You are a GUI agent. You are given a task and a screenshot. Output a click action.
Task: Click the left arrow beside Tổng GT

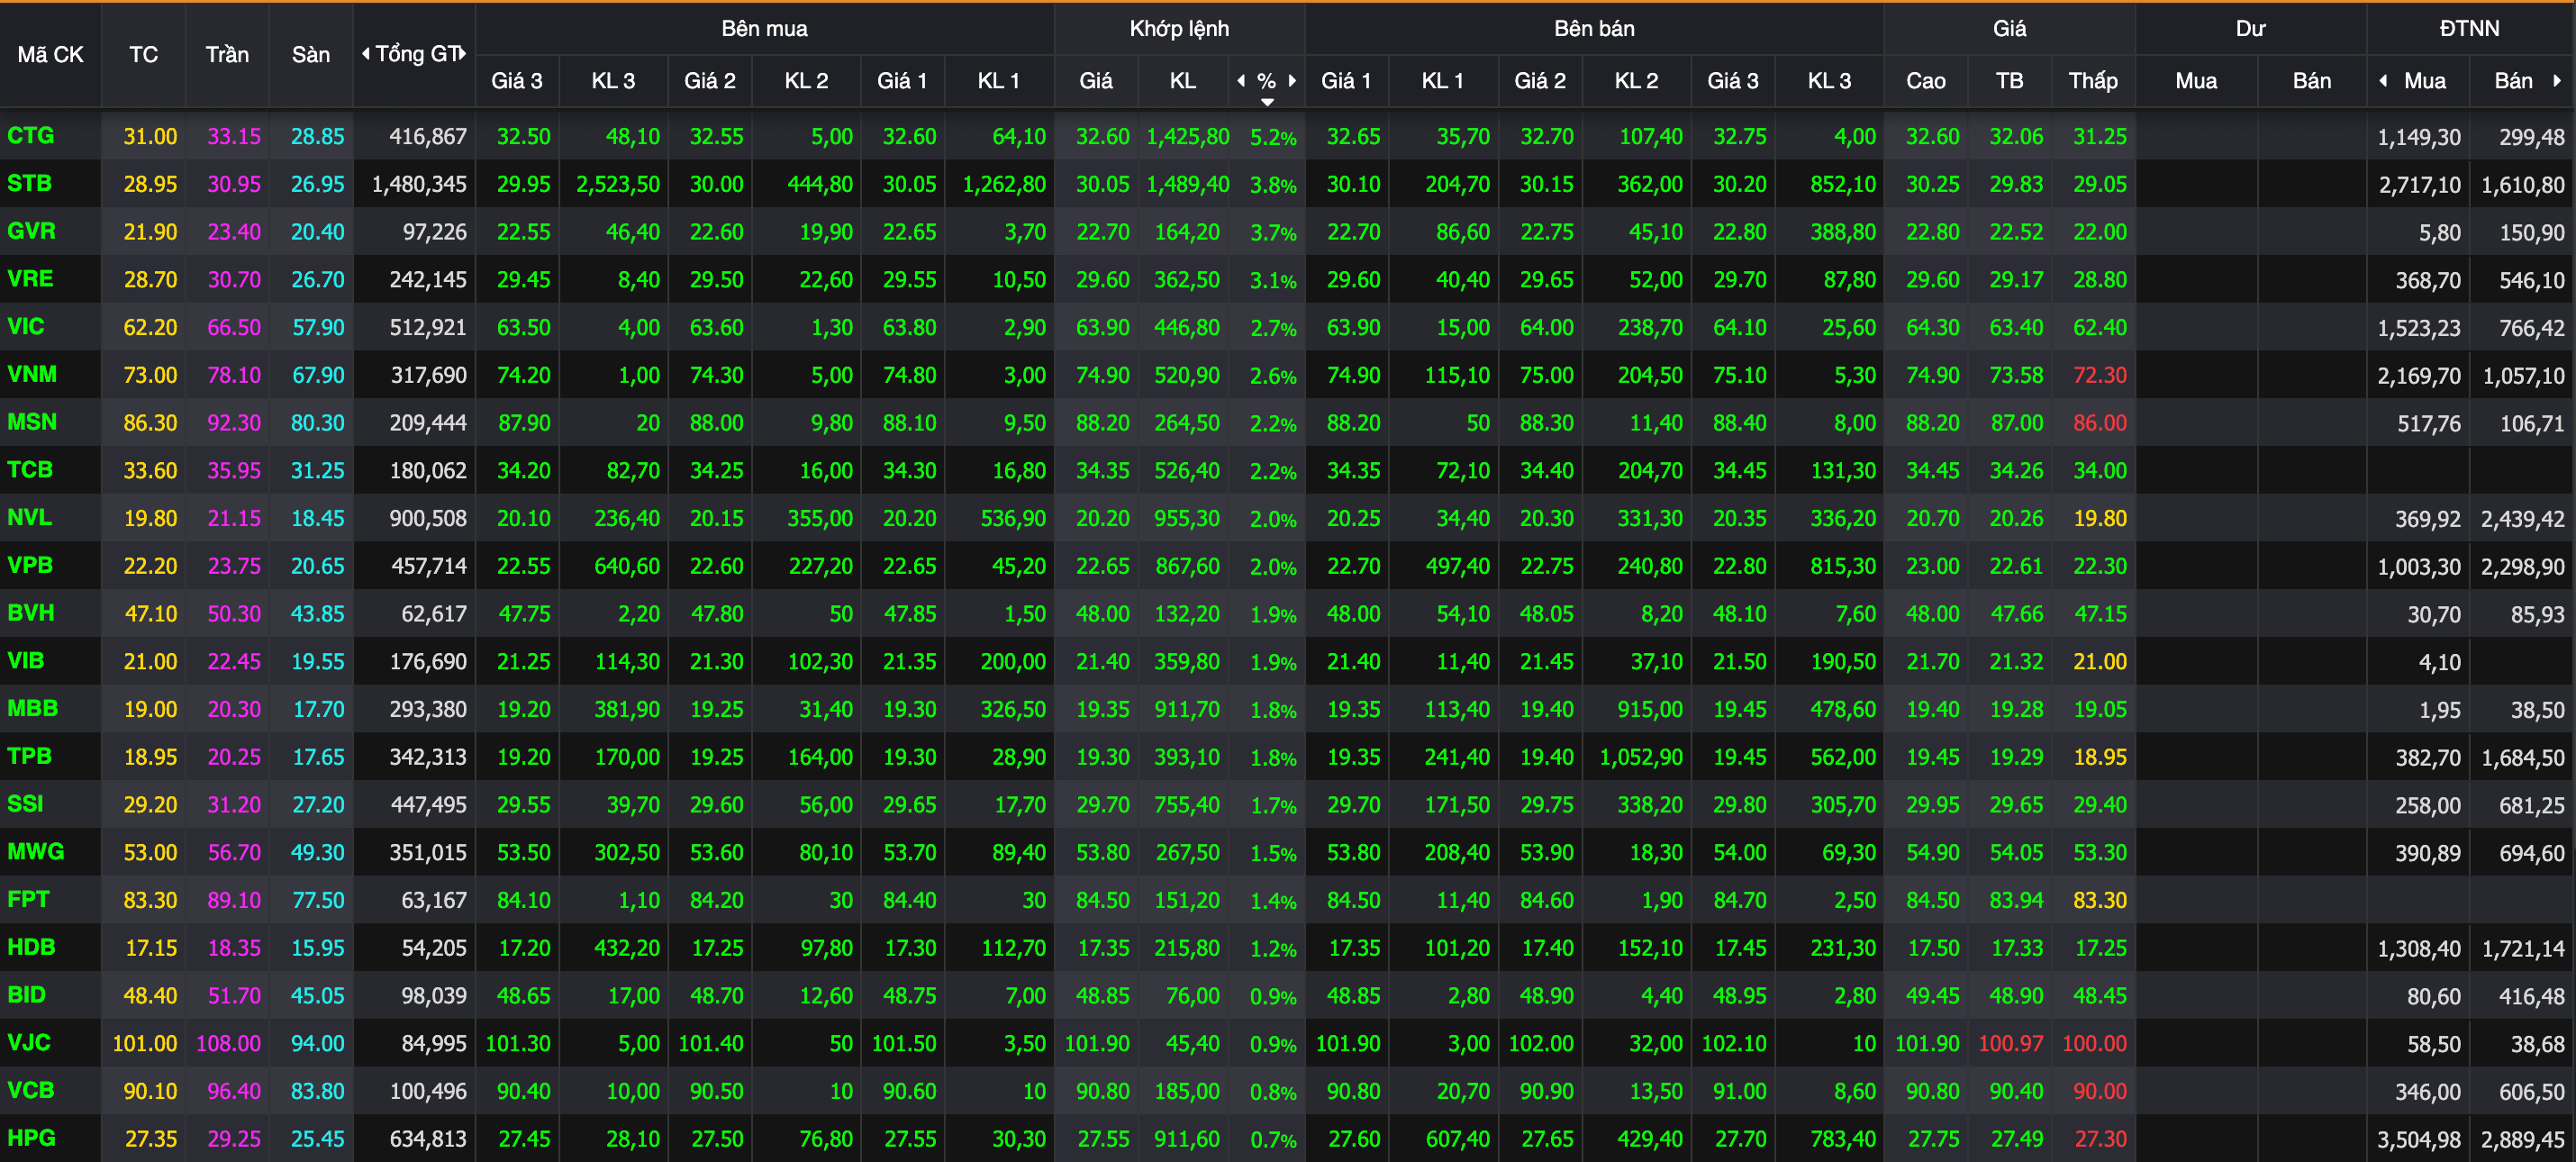tap(366, 54)
